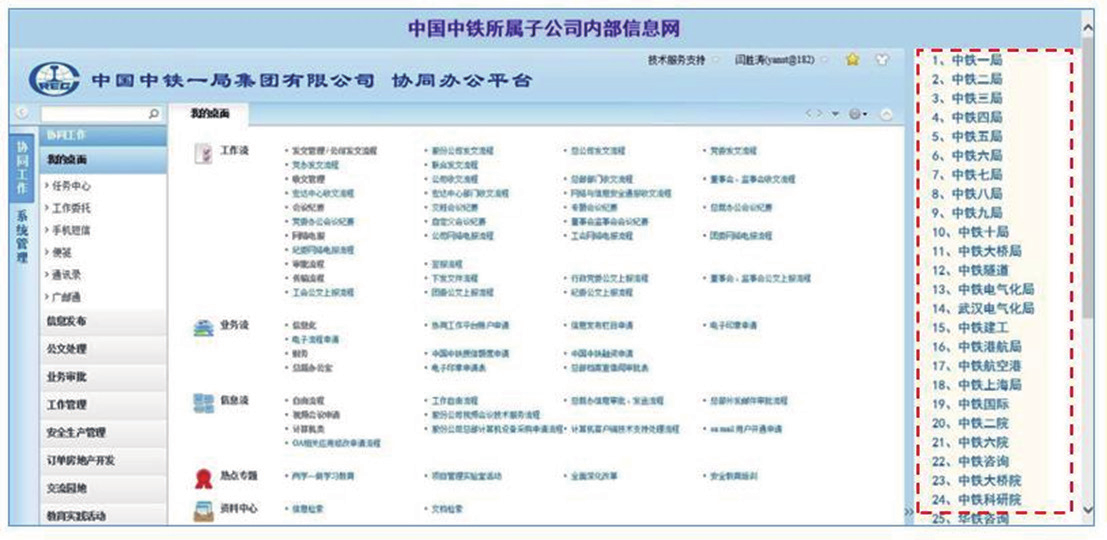Click the search magnifier icon
Image resolution: width=1107 pixels, height=540 pixels.
pos(154,113)
